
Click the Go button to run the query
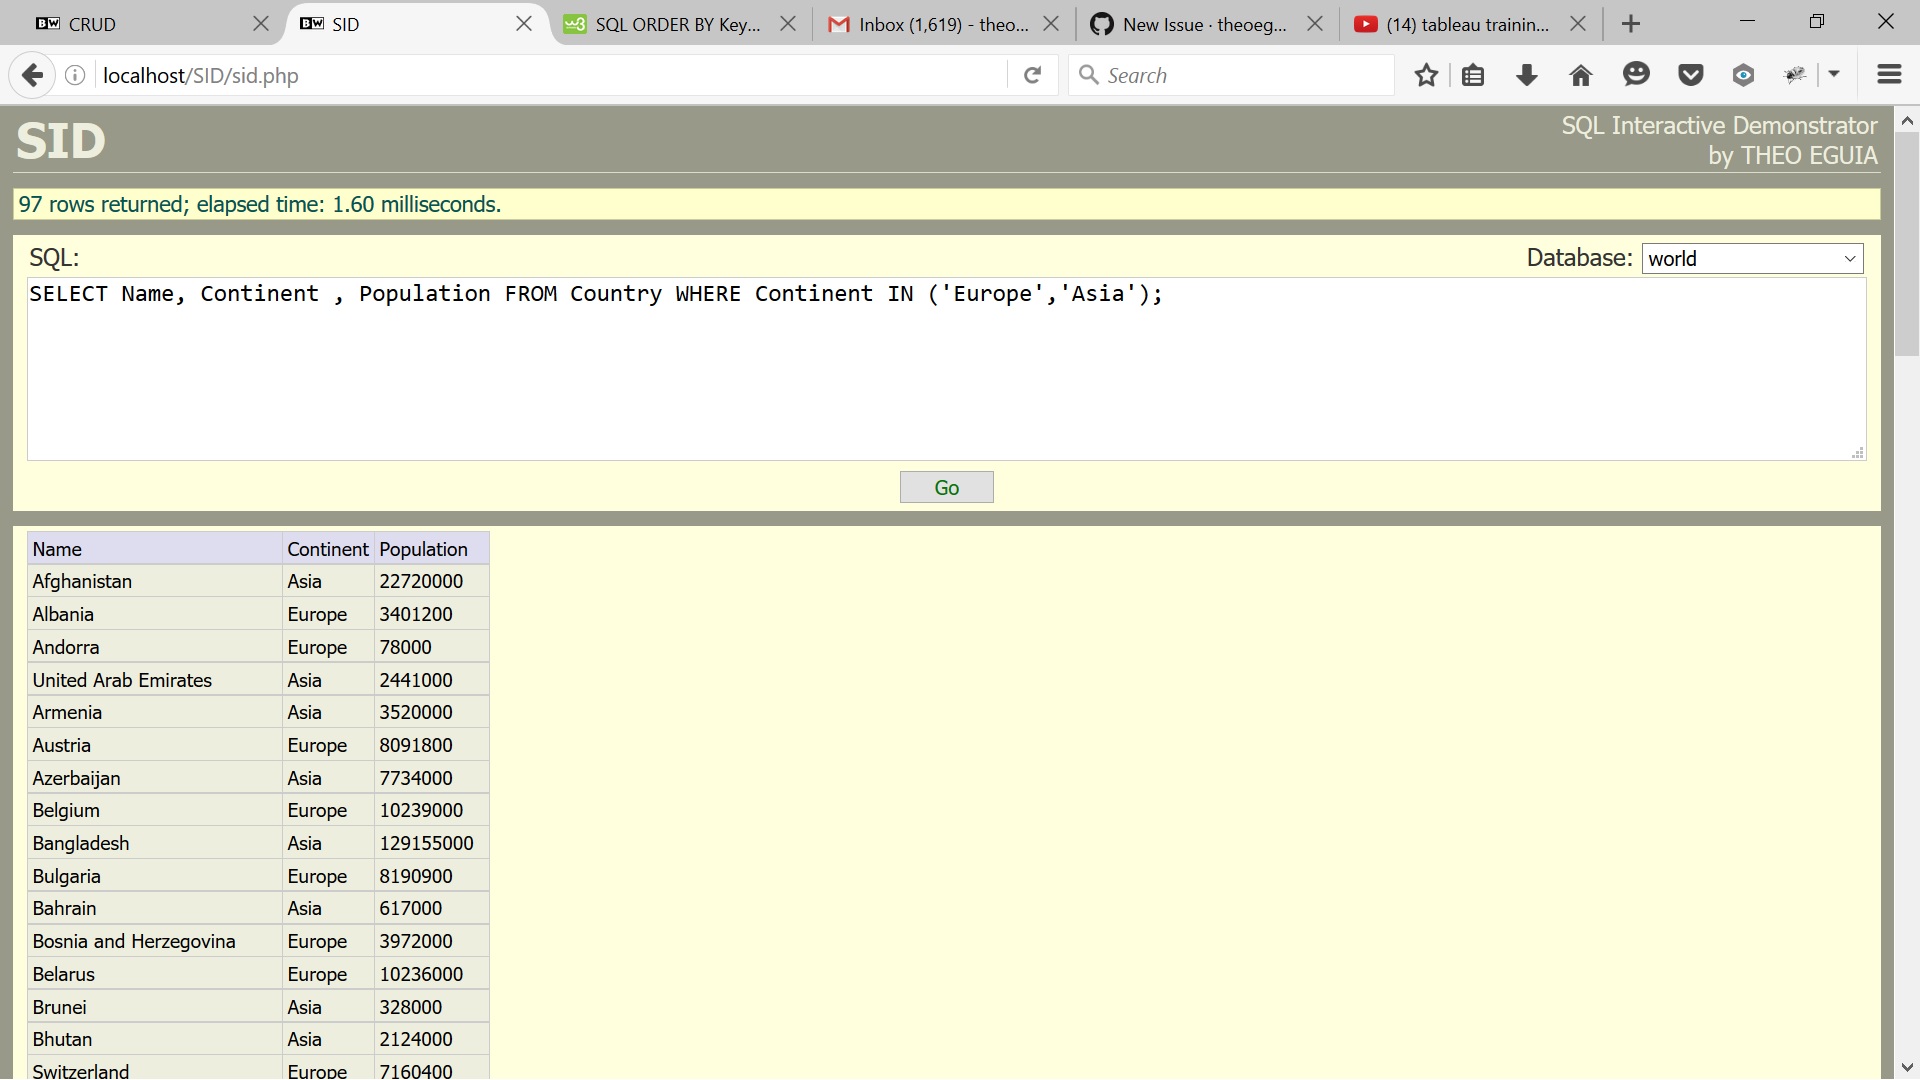pyautogui.click(x=946, y=487)
